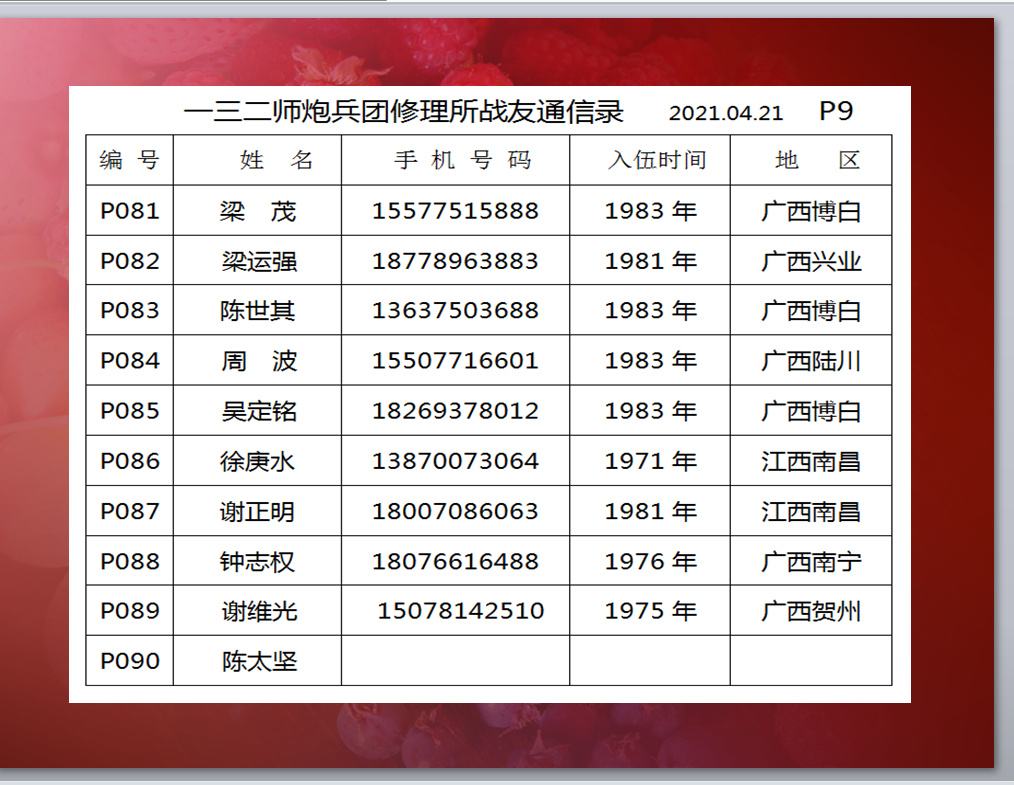Viewport: 1014px width, 785px height.
Task: Click phone number 18007086063
Action: (455, 511)
